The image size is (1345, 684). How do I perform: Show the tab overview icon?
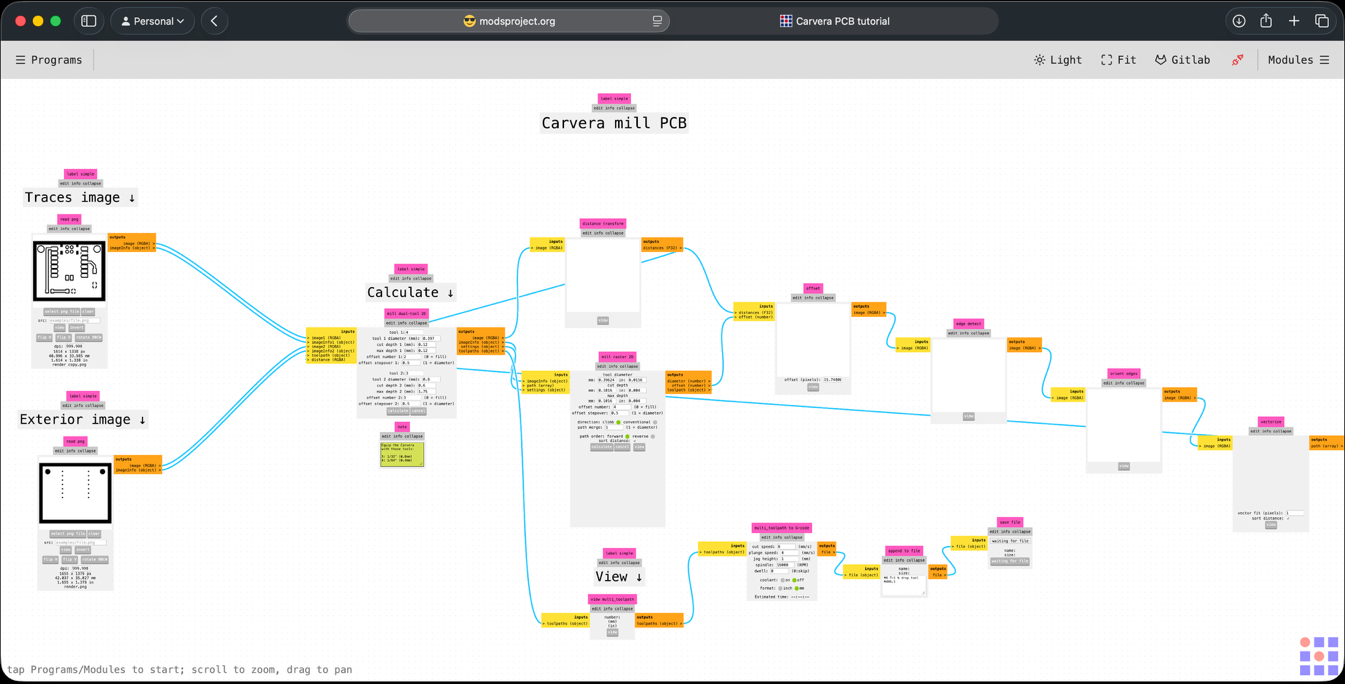pos(1322,21)
